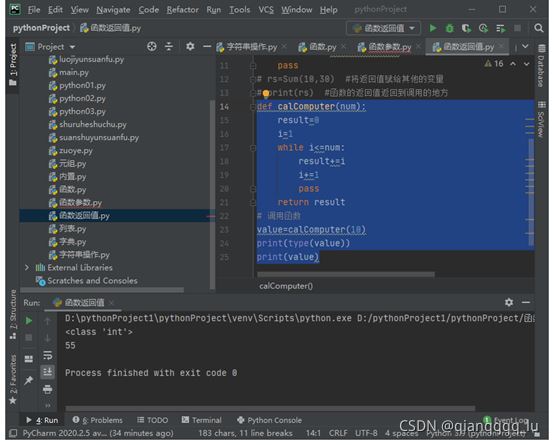Collapse all in the Project panel toolbar

169,47
